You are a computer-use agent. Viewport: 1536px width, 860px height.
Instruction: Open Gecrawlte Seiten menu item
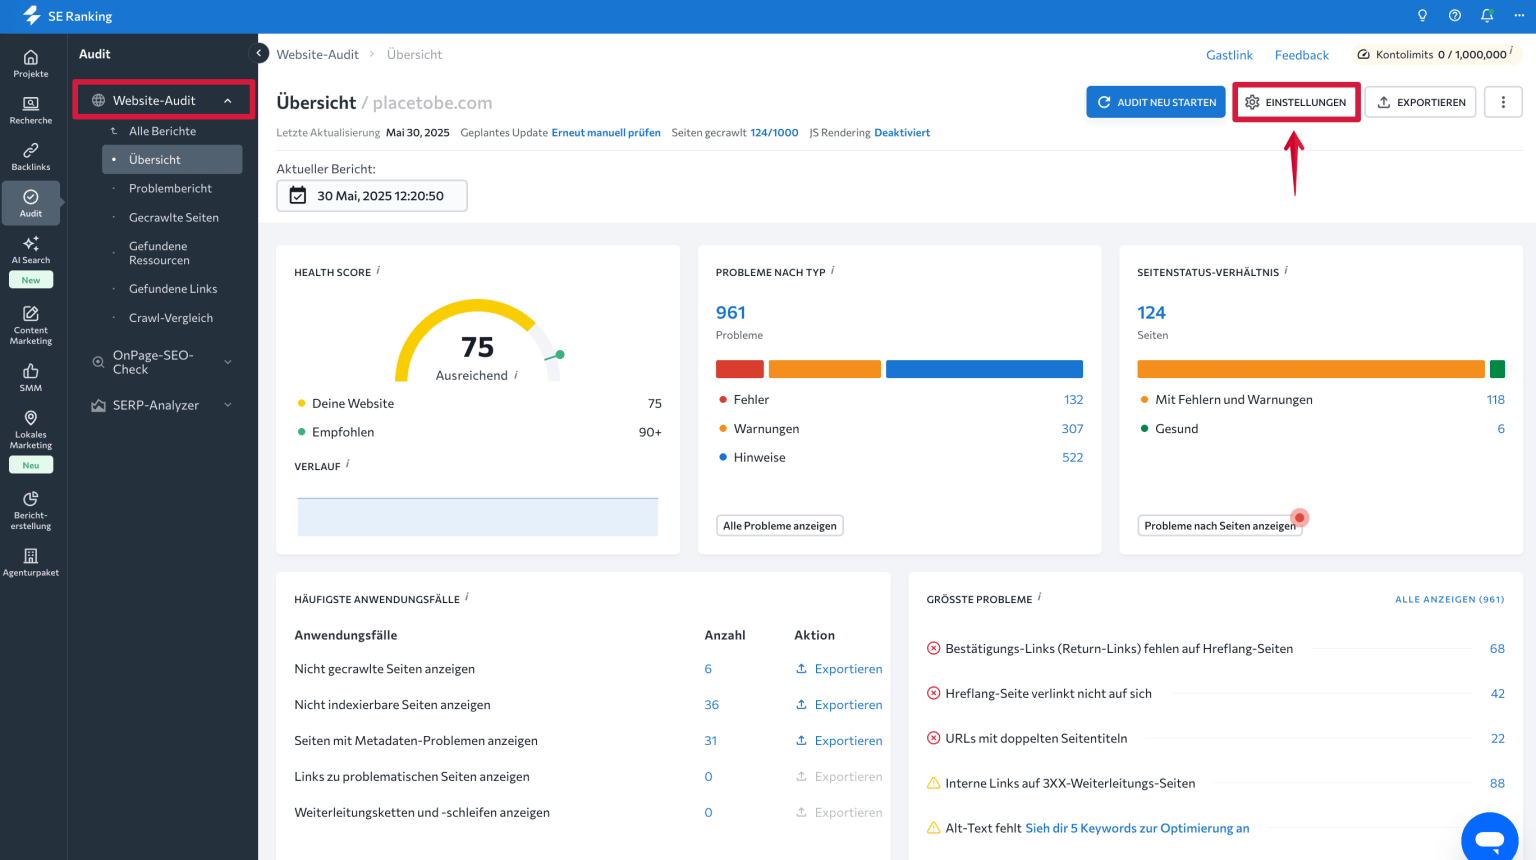click(x=173, y=217)
